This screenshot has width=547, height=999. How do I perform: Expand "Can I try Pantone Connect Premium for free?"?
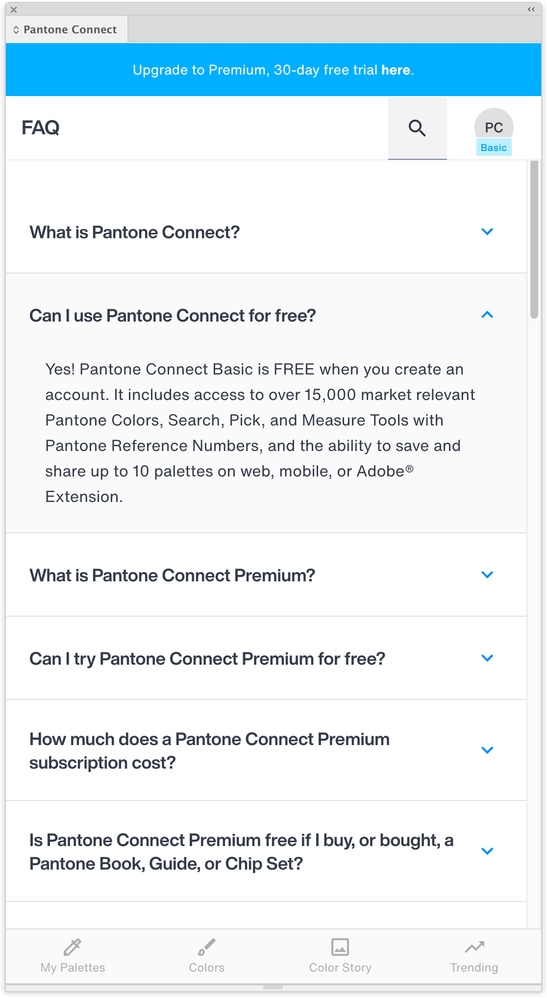click(x=266, y=658)
